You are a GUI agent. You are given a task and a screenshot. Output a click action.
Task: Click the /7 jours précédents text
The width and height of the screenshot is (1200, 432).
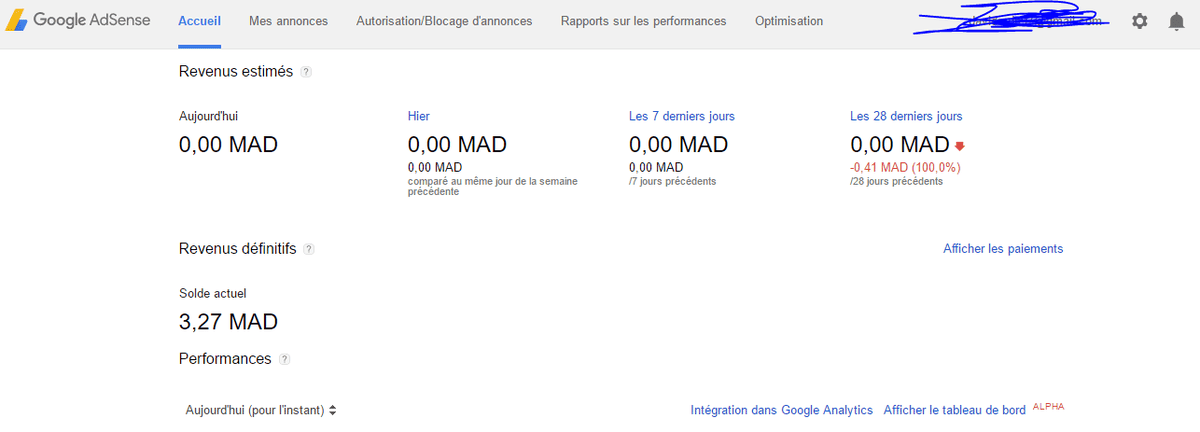[672, 181]
